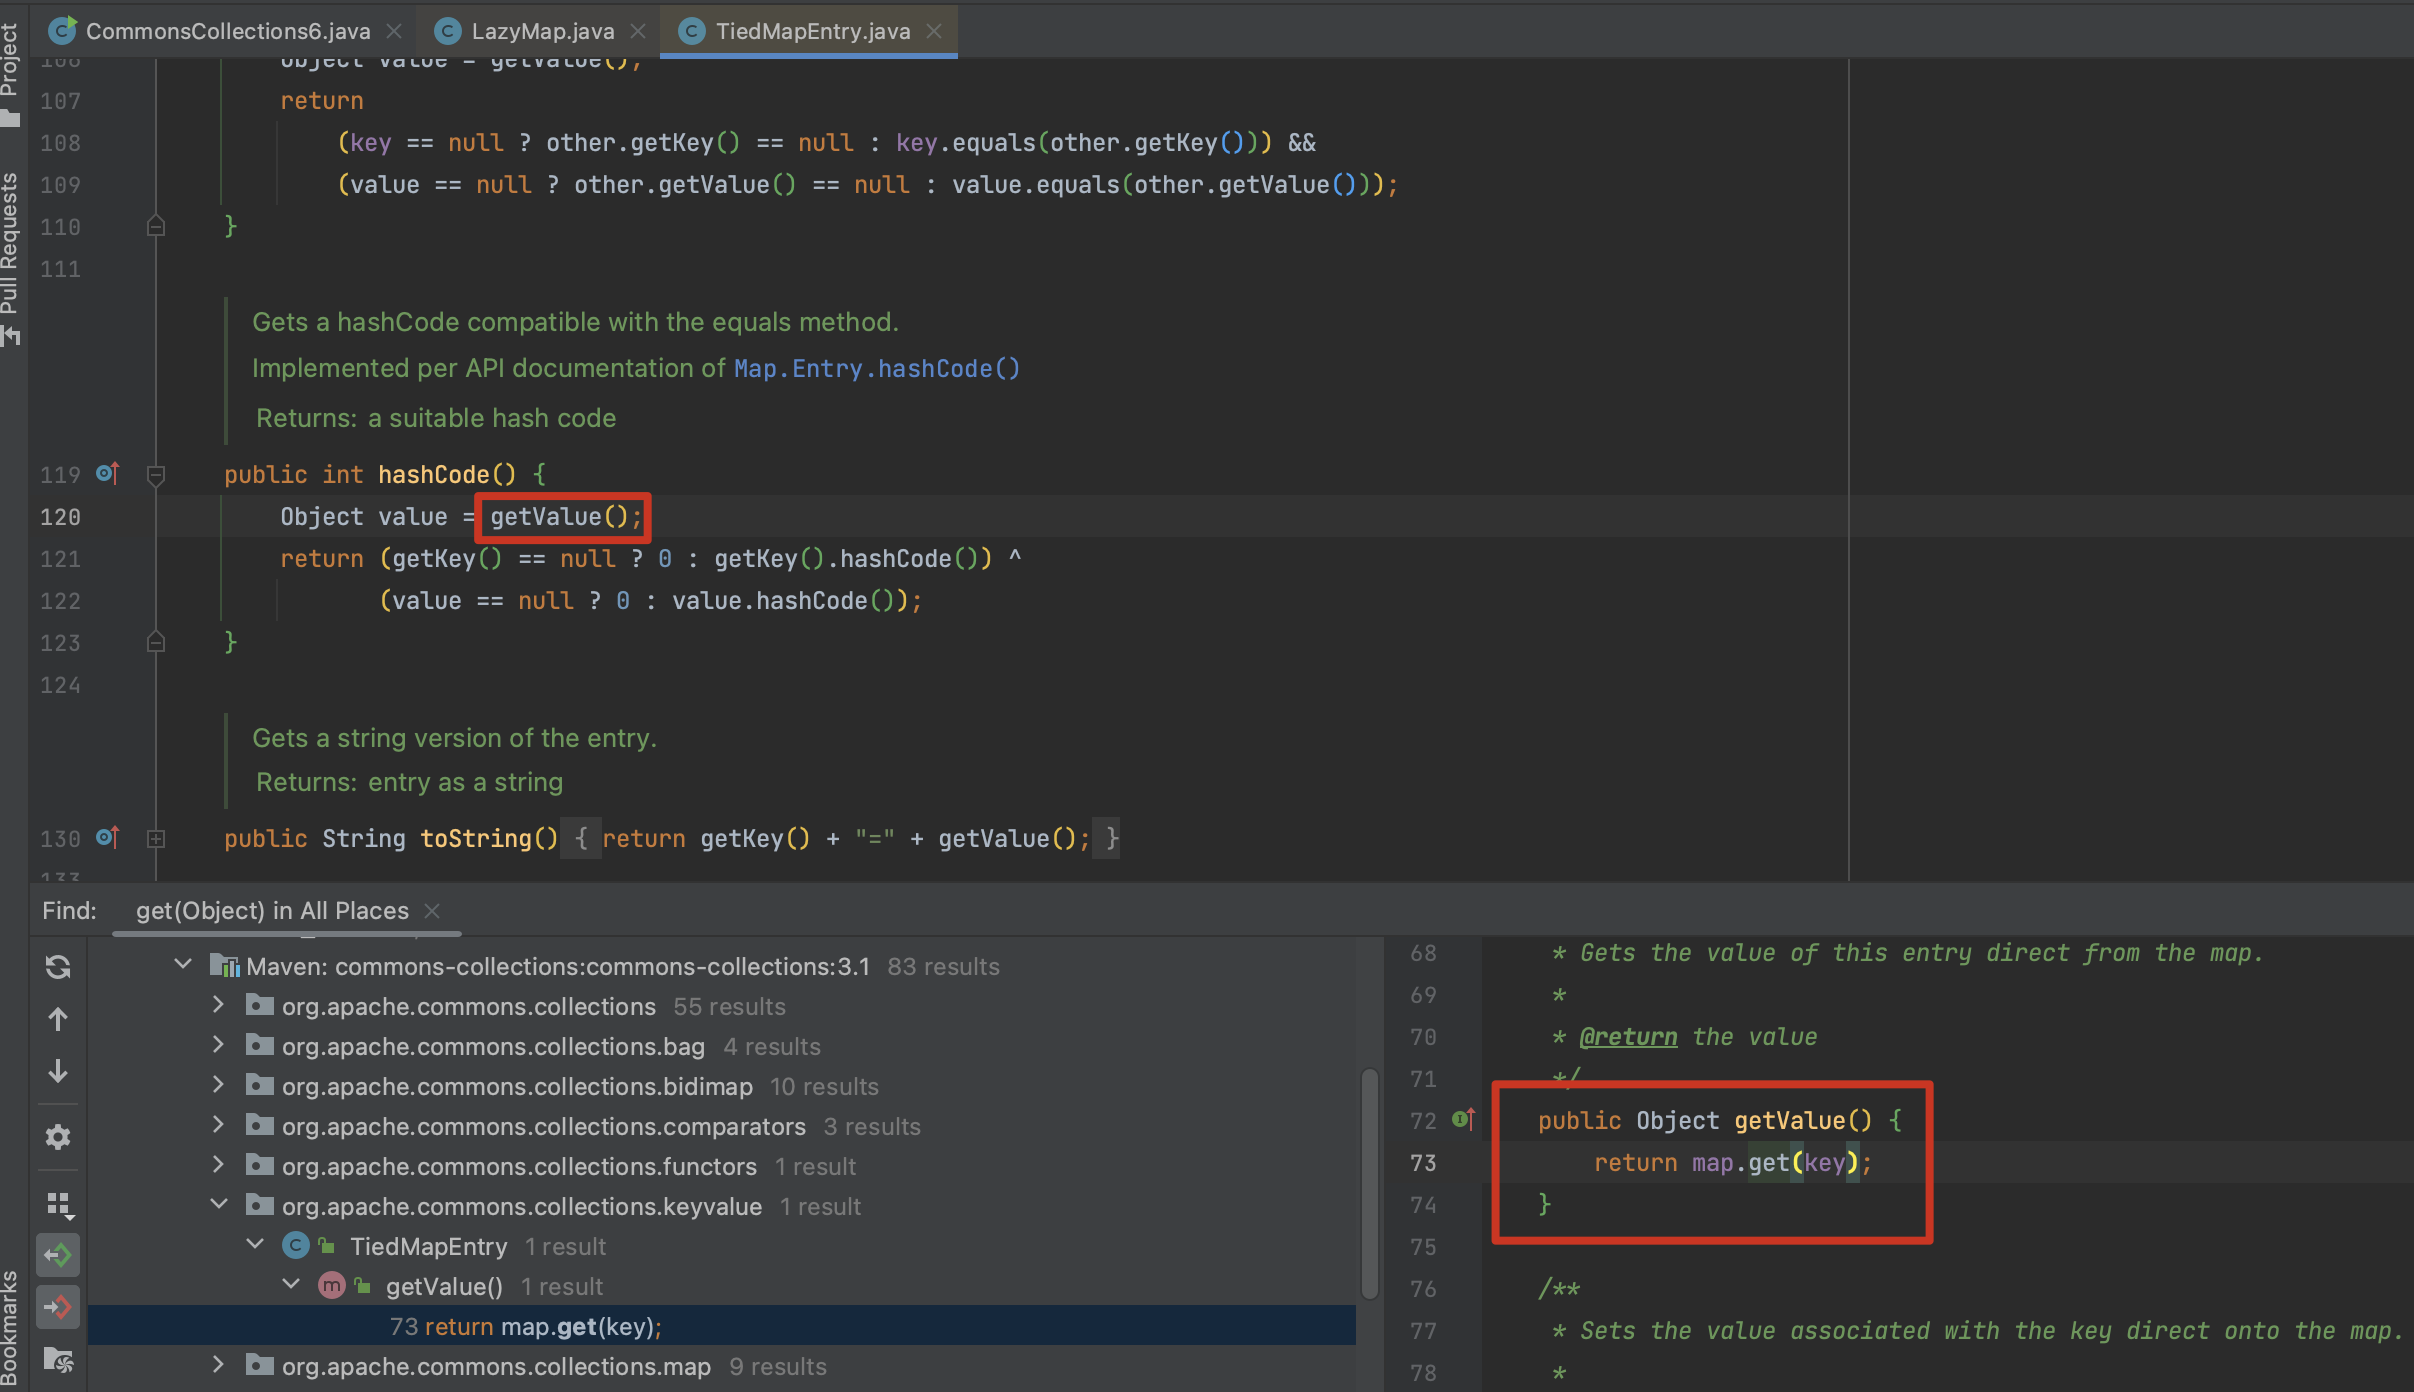The width and height of the screenshot is (2414, 1392).
Task: Toggle show write access usages
Action: [x=58, y=1307]
